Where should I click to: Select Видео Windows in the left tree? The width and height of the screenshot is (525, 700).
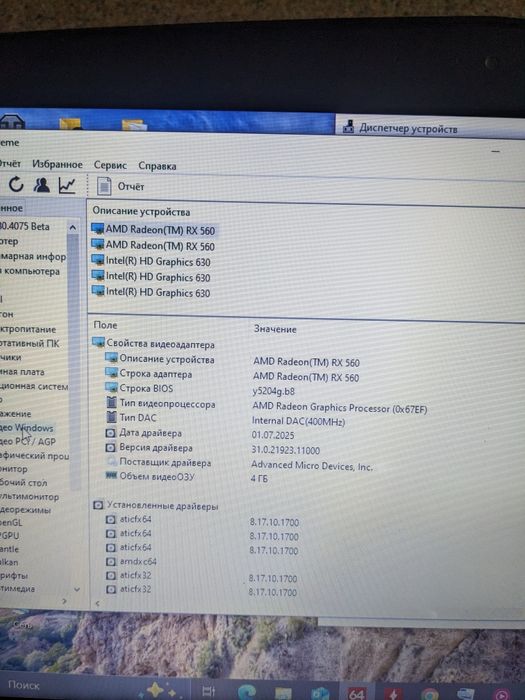coord(27,428)
